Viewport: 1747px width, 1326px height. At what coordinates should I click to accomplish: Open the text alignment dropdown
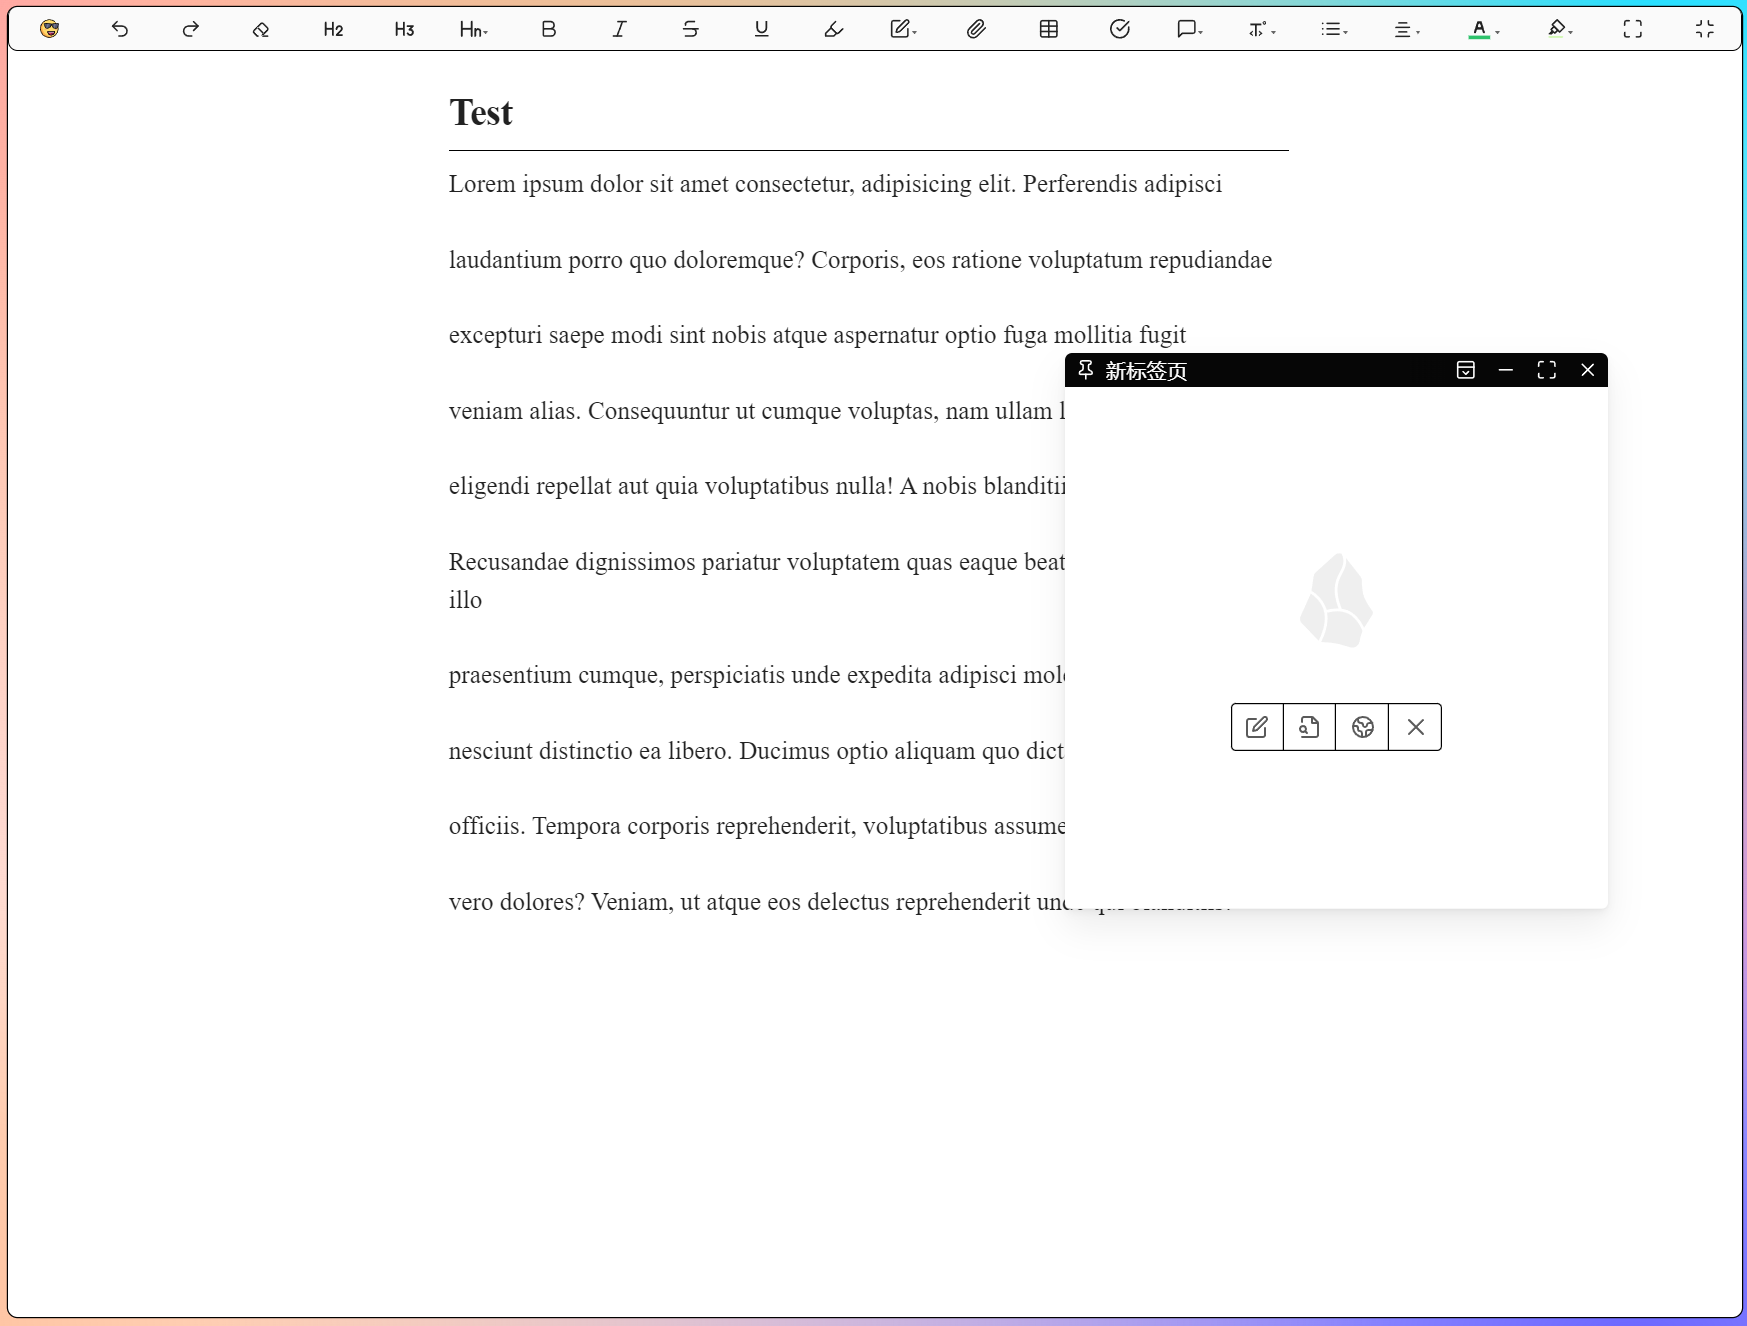[x=1406, y=29]
